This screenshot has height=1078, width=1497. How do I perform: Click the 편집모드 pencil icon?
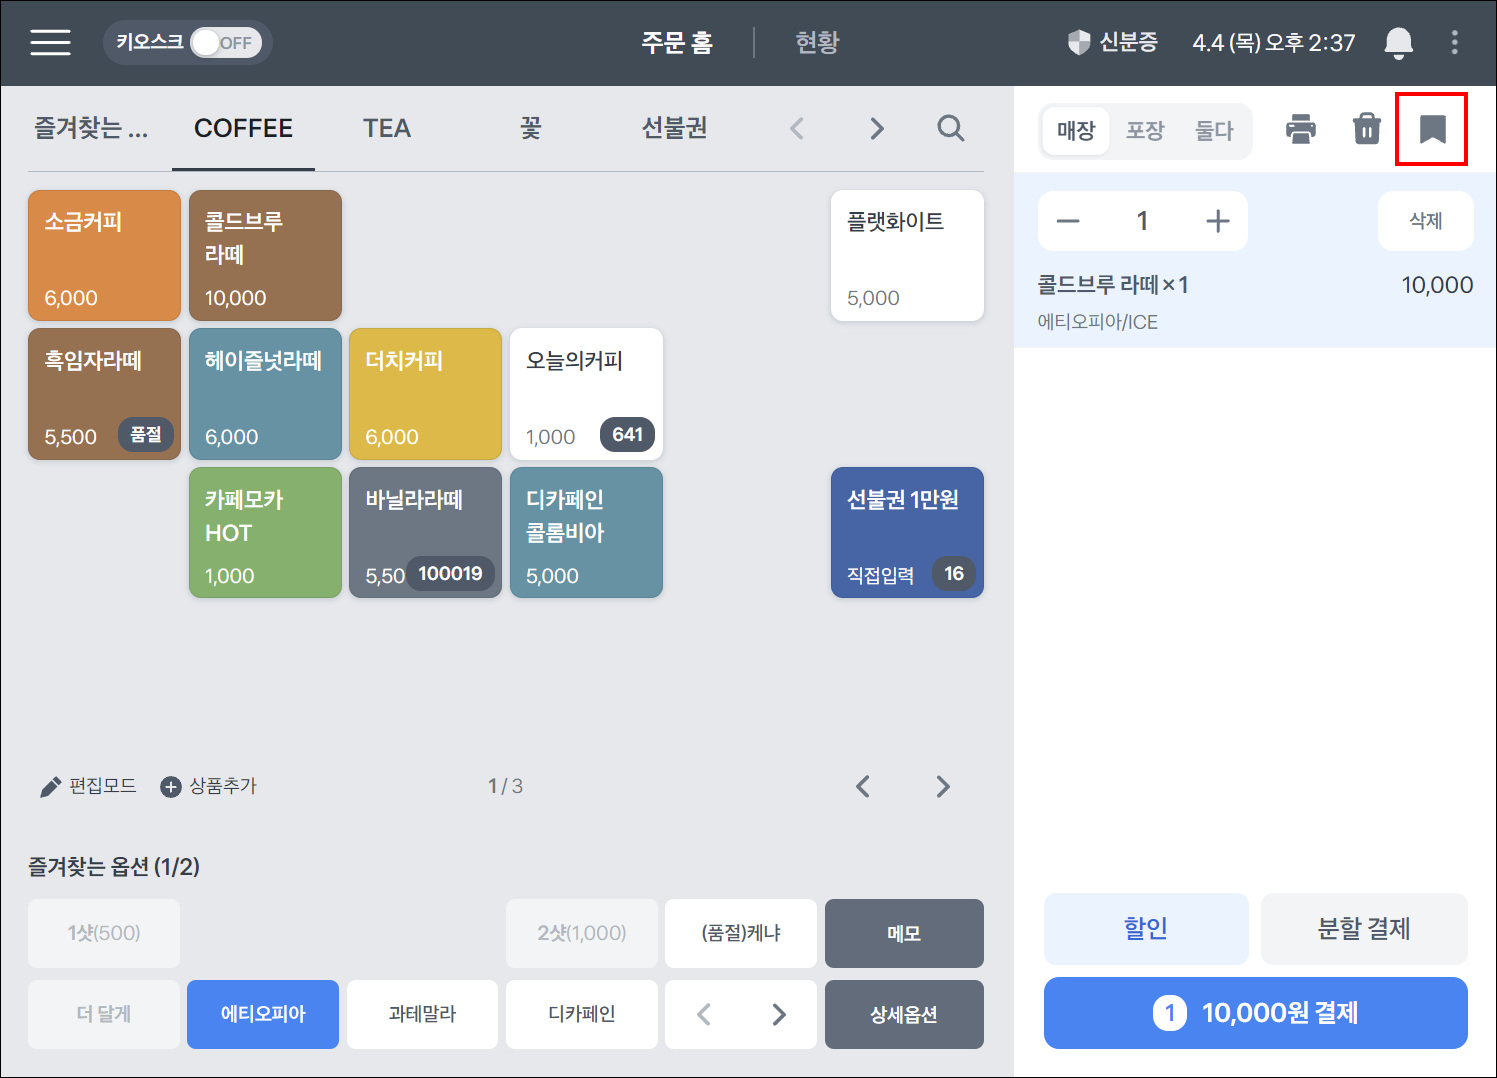point(50,787)
